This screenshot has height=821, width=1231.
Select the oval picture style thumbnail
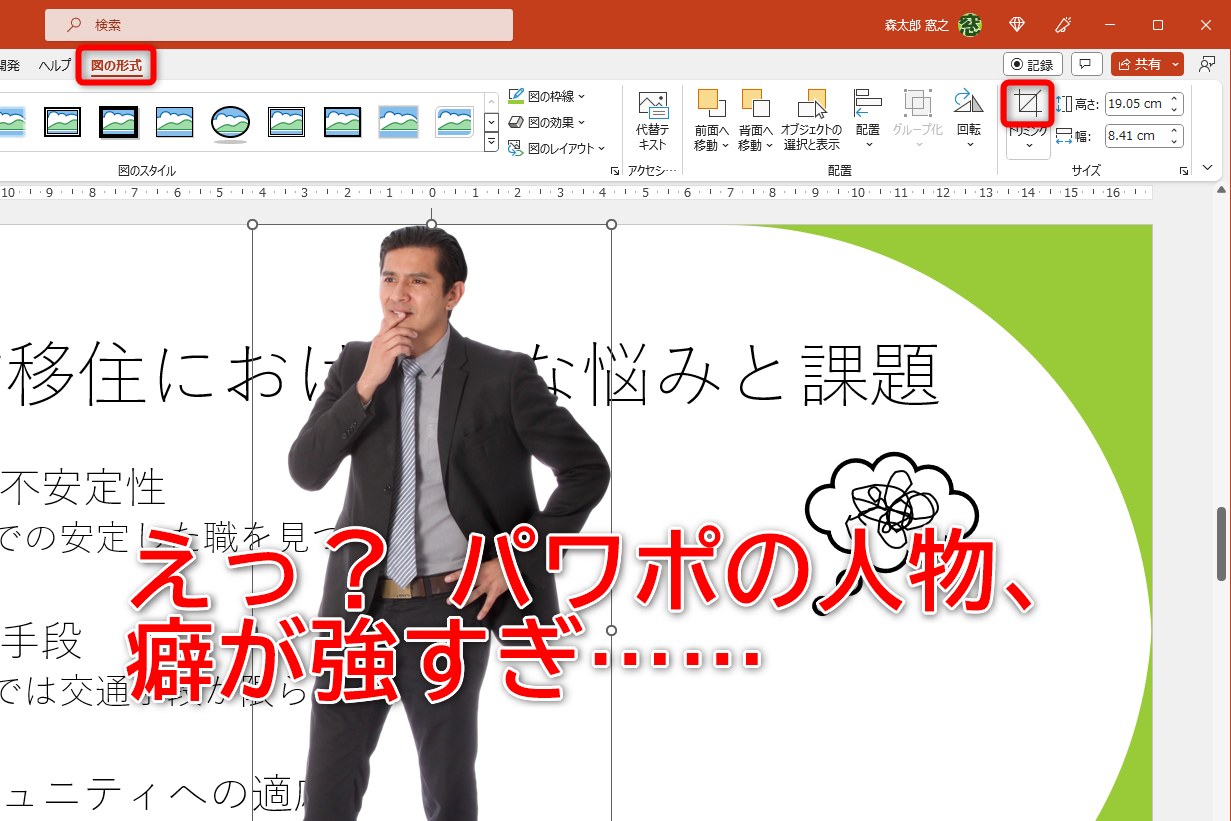click(x=230, y=122)
